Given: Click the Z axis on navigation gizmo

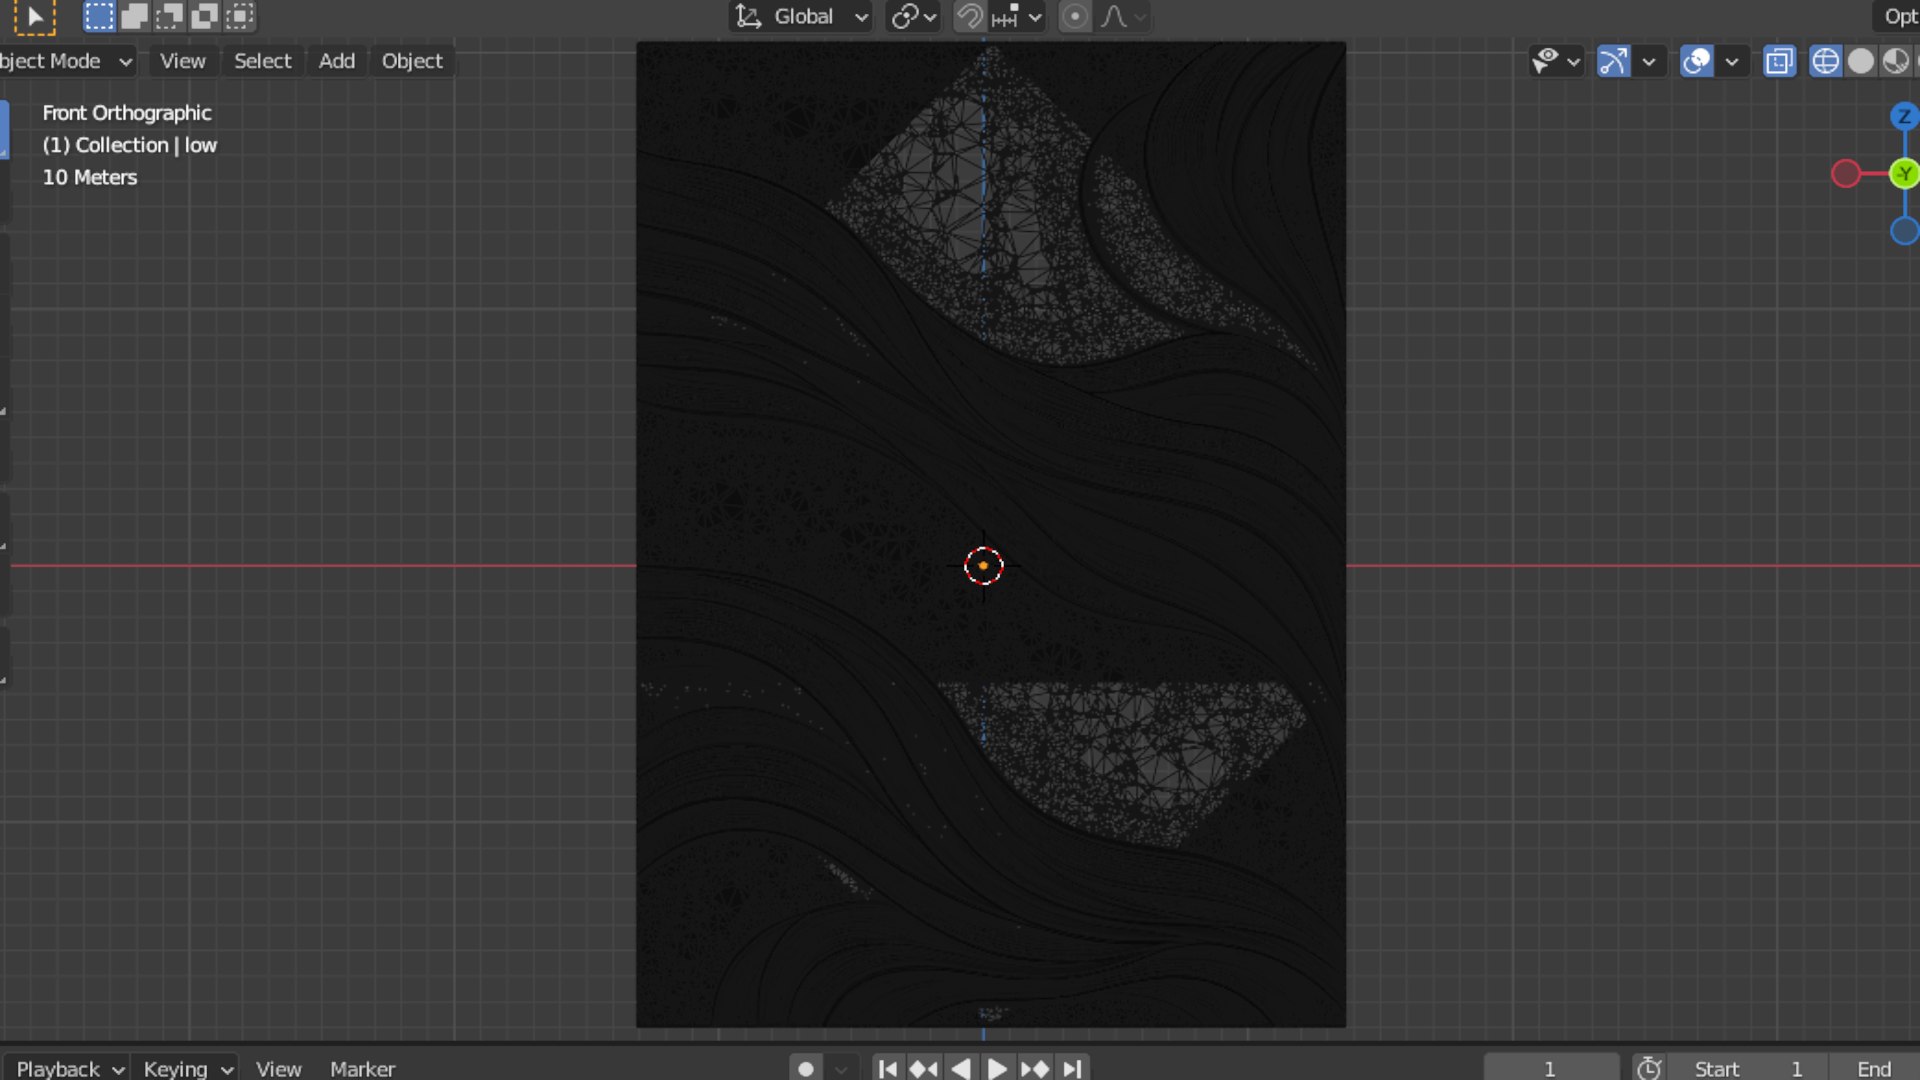Looking at the screenshot, I should pos(1904,116).
